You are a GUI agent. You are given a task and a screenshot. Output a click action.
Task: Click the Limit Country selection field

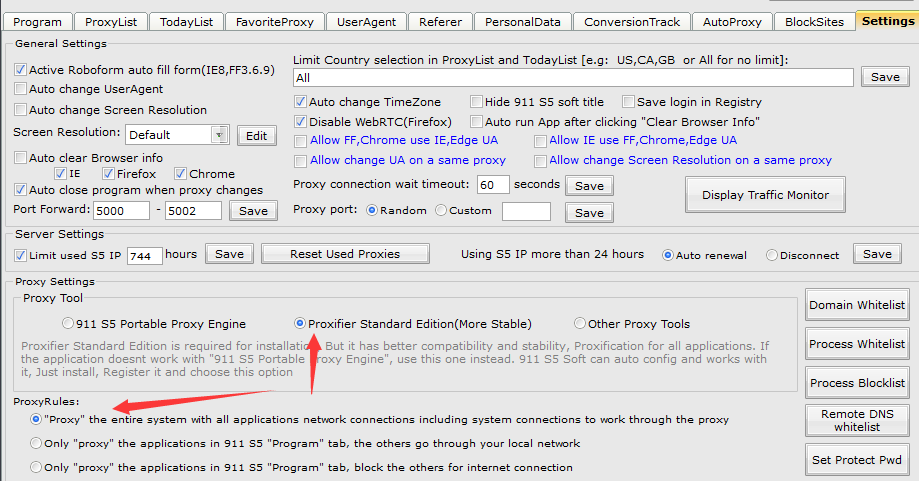[573, 77]
